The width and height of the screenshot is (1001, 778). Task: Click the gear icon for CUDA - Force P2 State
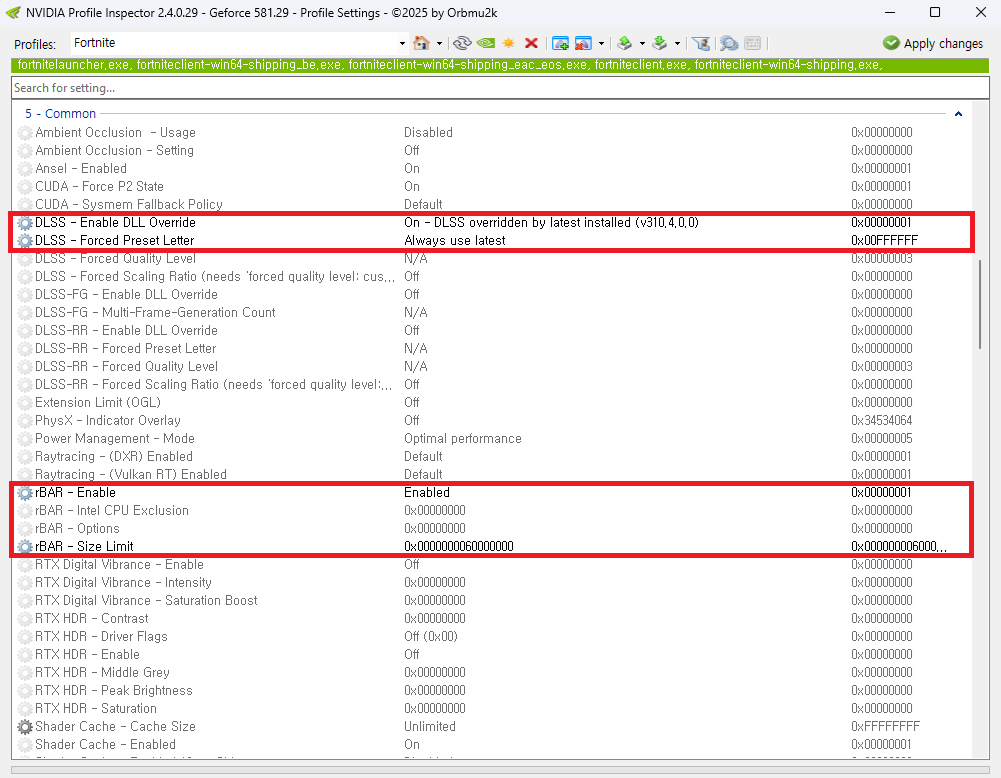click(x=25, y=187)
